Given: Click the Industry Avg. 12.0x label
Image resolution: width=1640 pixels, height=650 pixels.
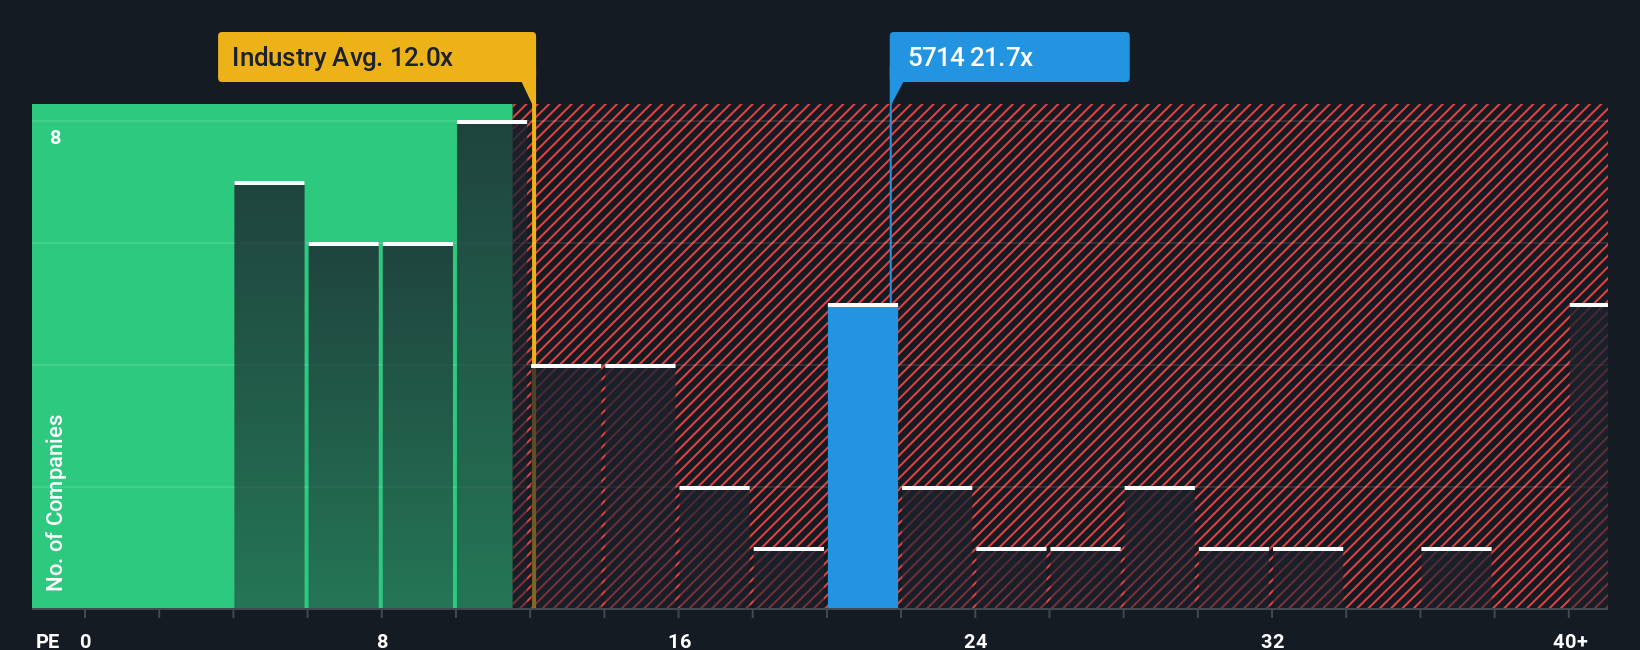Looking at the screenshot, I should (377, 57).
